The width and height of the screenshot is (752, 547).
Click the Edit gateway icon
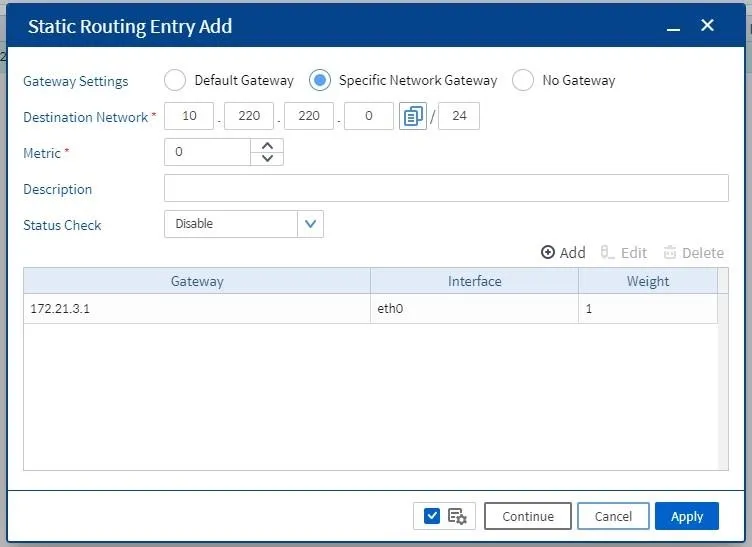(x=607, y=252)
